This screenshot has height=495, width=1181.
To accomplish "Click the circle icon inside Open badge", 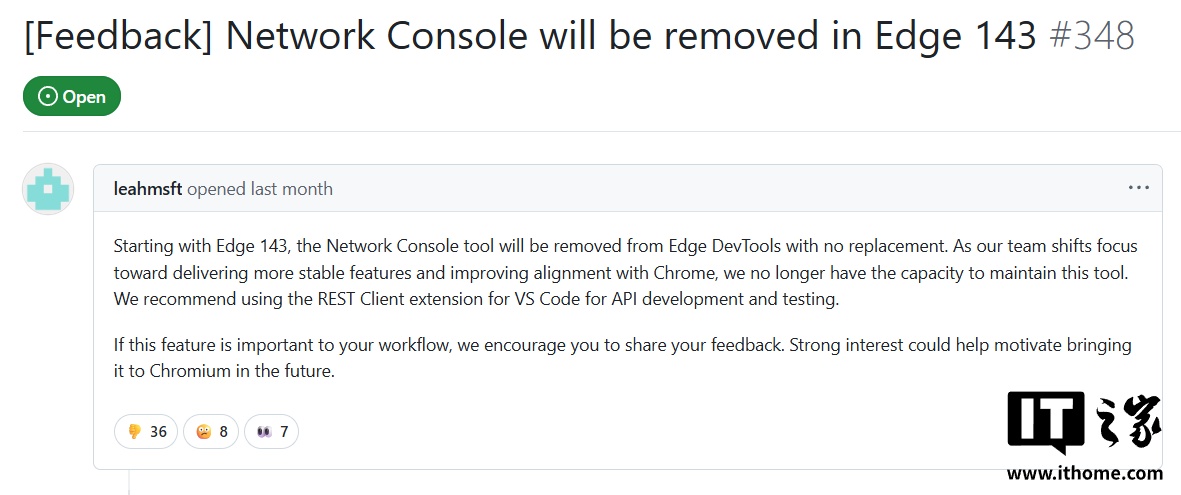I will 47,97.
